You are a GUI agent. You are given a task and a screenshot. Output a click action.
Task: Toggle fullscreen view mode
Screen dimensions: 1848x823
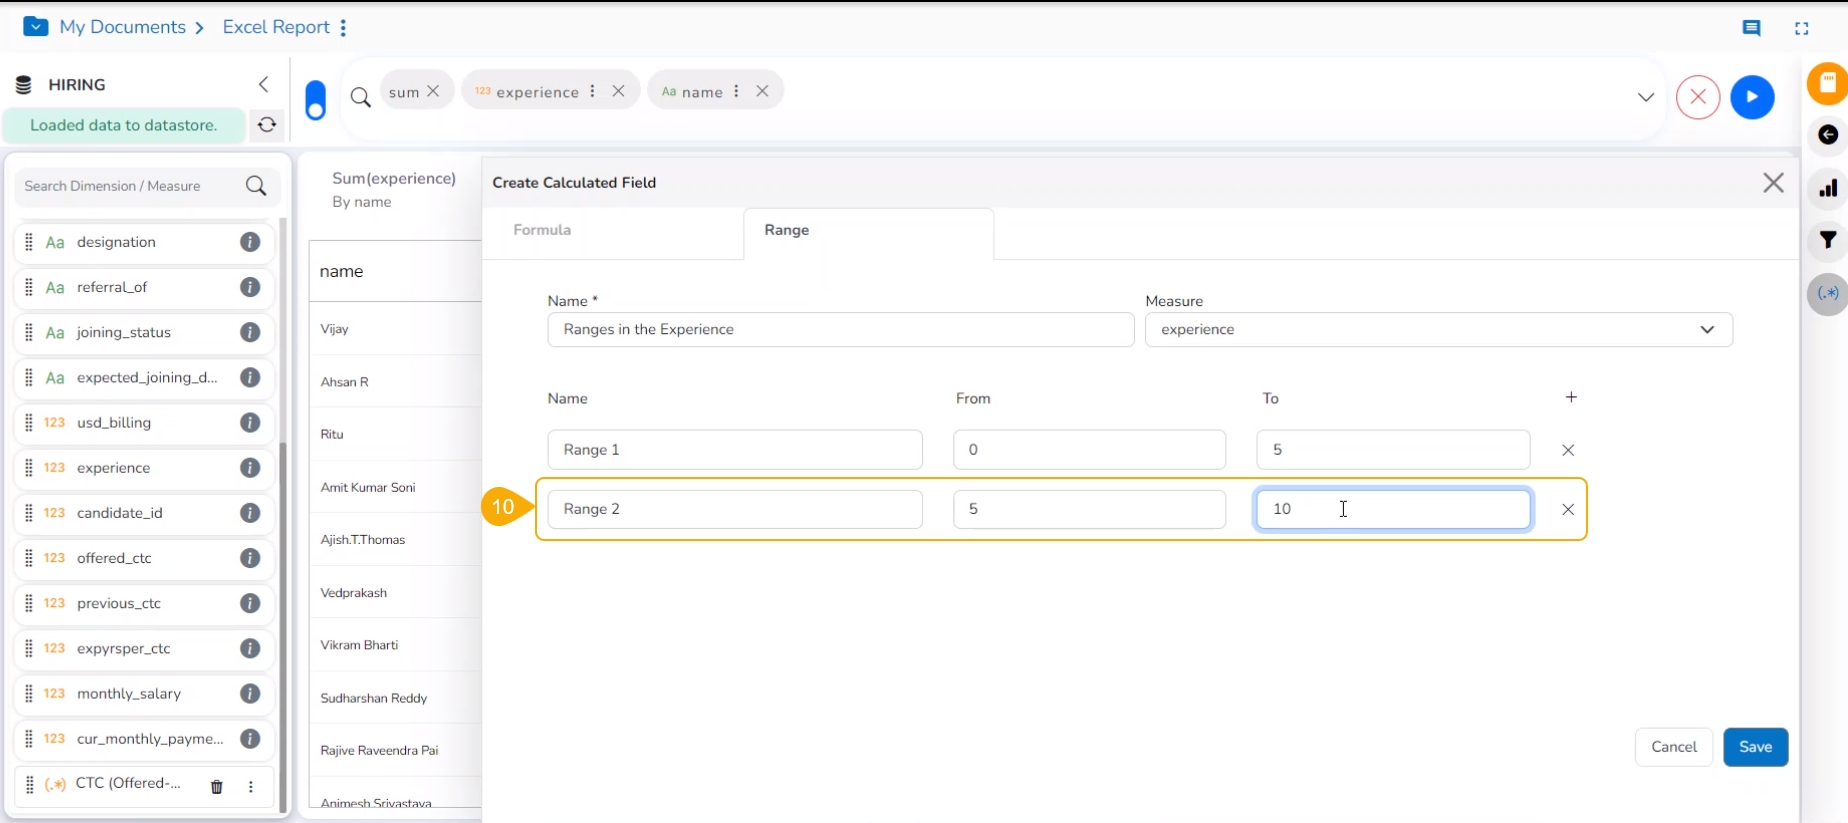click(x=1801, y=28)
